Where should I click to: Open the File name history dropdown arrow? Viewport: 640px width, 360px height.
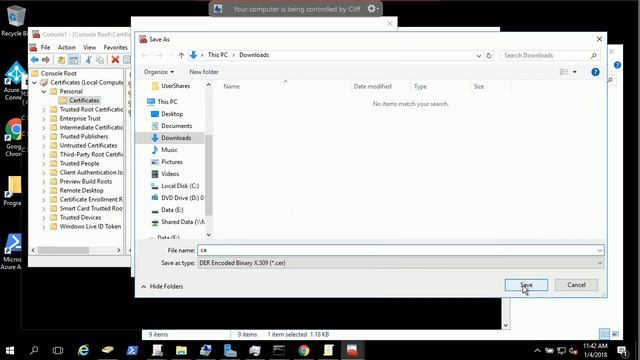[600, 250]
